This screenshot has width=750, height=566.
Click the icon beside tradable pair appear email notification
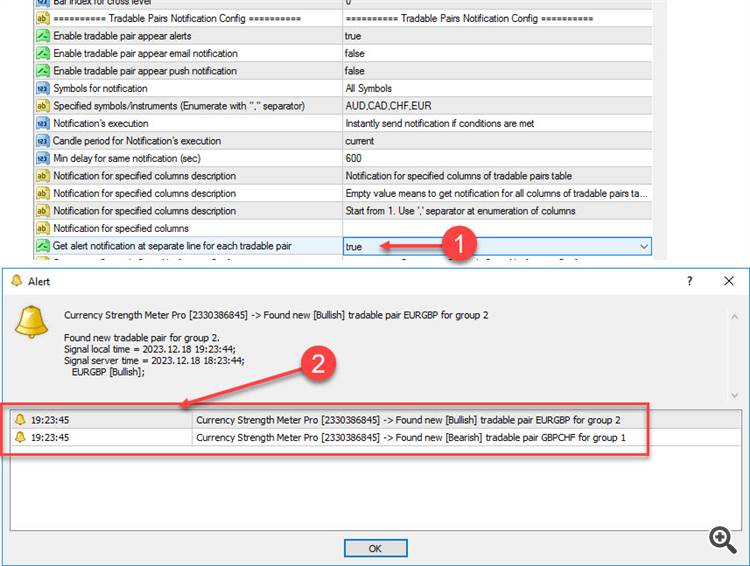(x=43, y=53)
